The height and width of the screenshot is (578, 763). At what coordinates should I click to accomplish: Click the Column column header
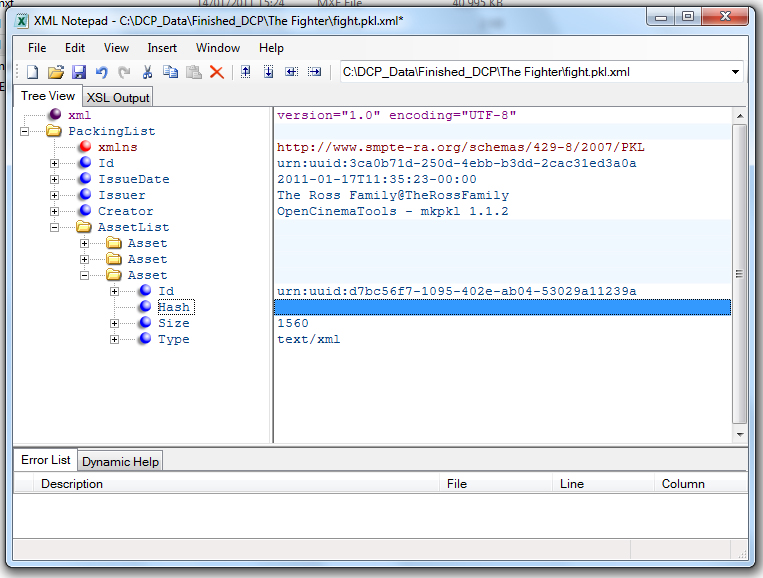[x=701, y=484]
